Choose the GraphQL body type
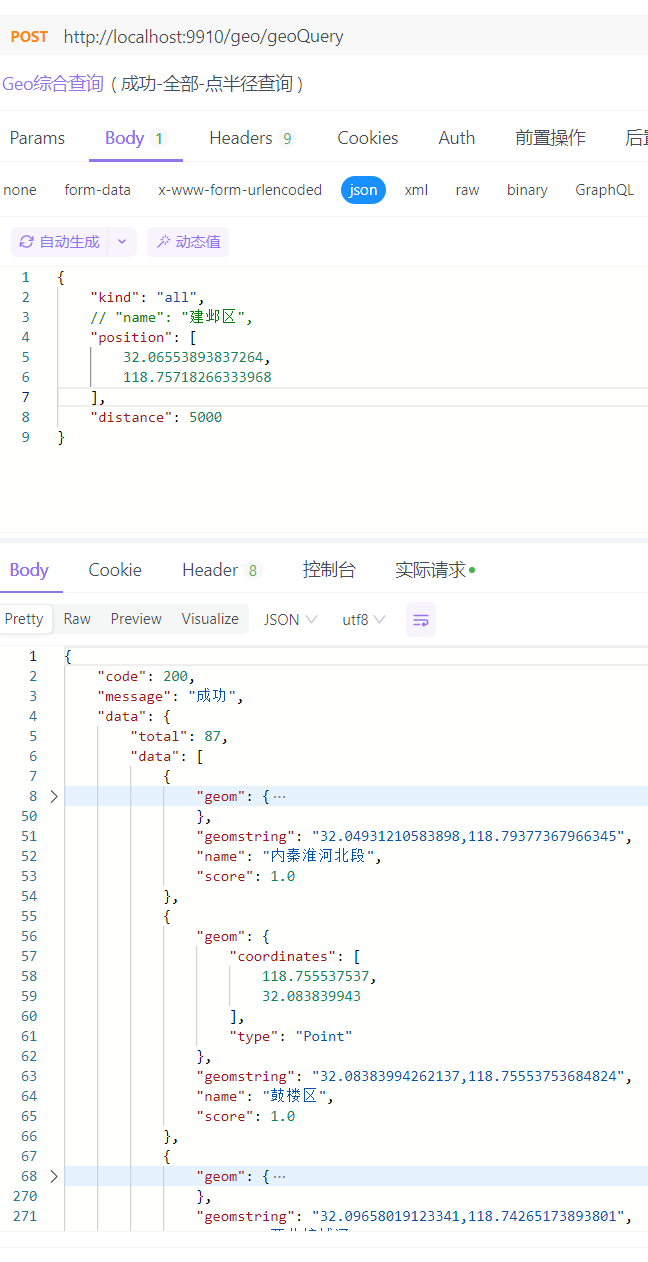Screen dimensions: 648x1262 click(x=604, y=190)
